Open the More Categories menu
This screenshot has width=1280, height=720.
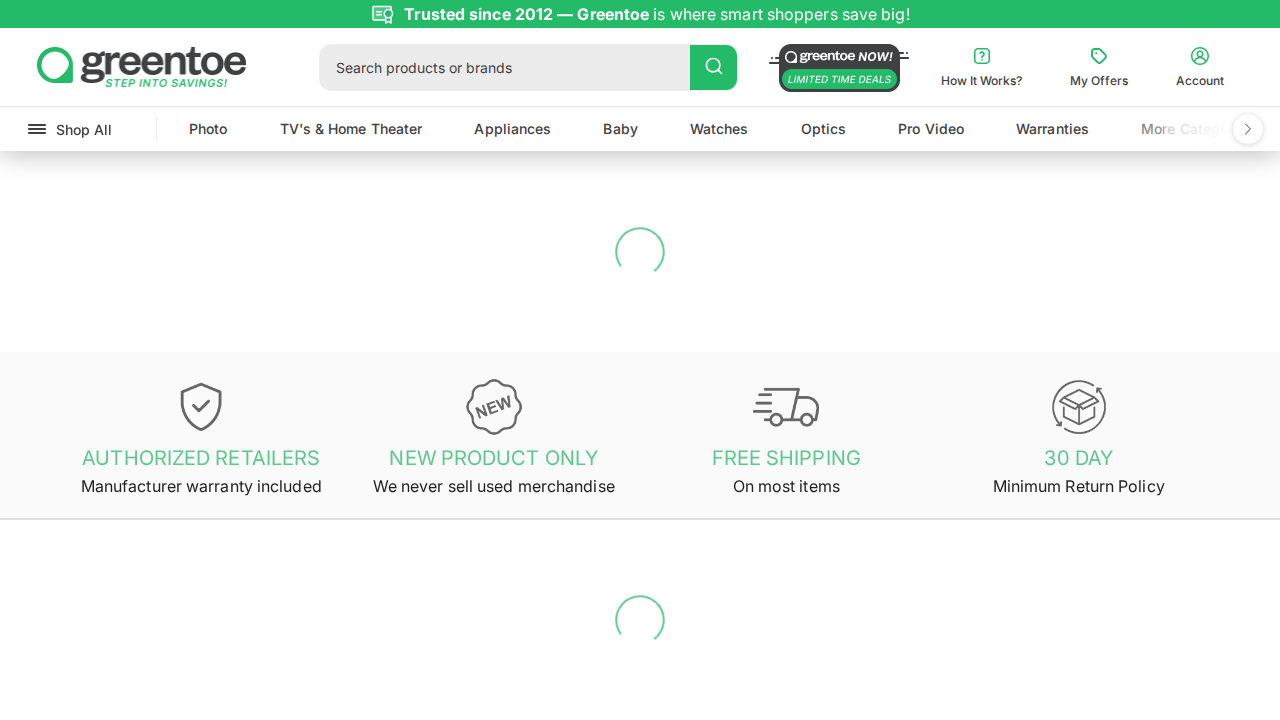1180,129
